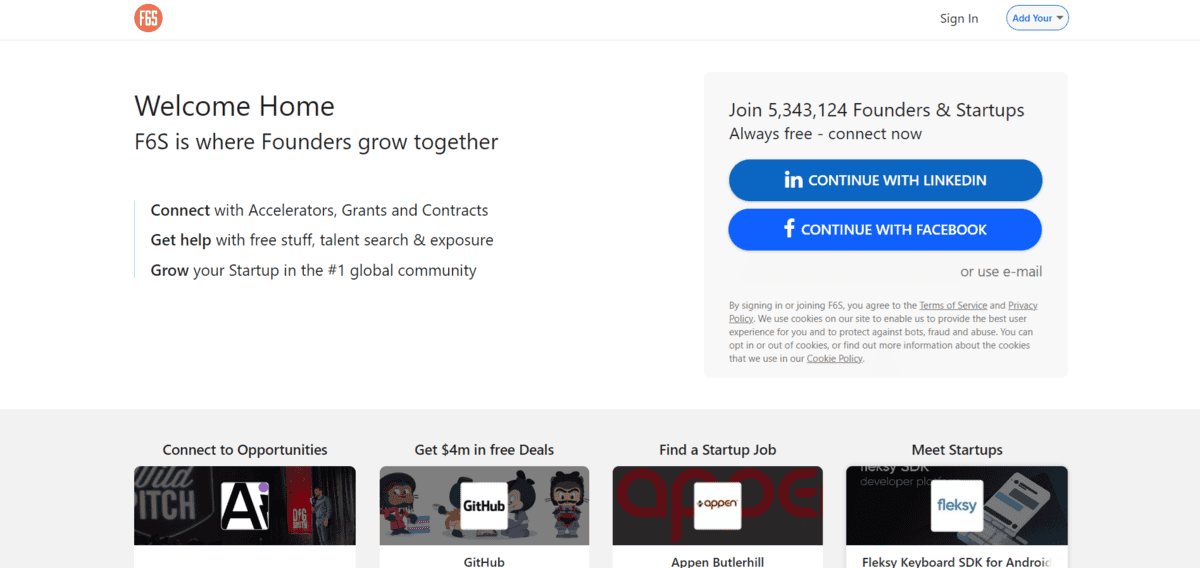This screenshot has width=1200, height=568.
Task: Open the Sign In page
Action: [x=958, y=18]
